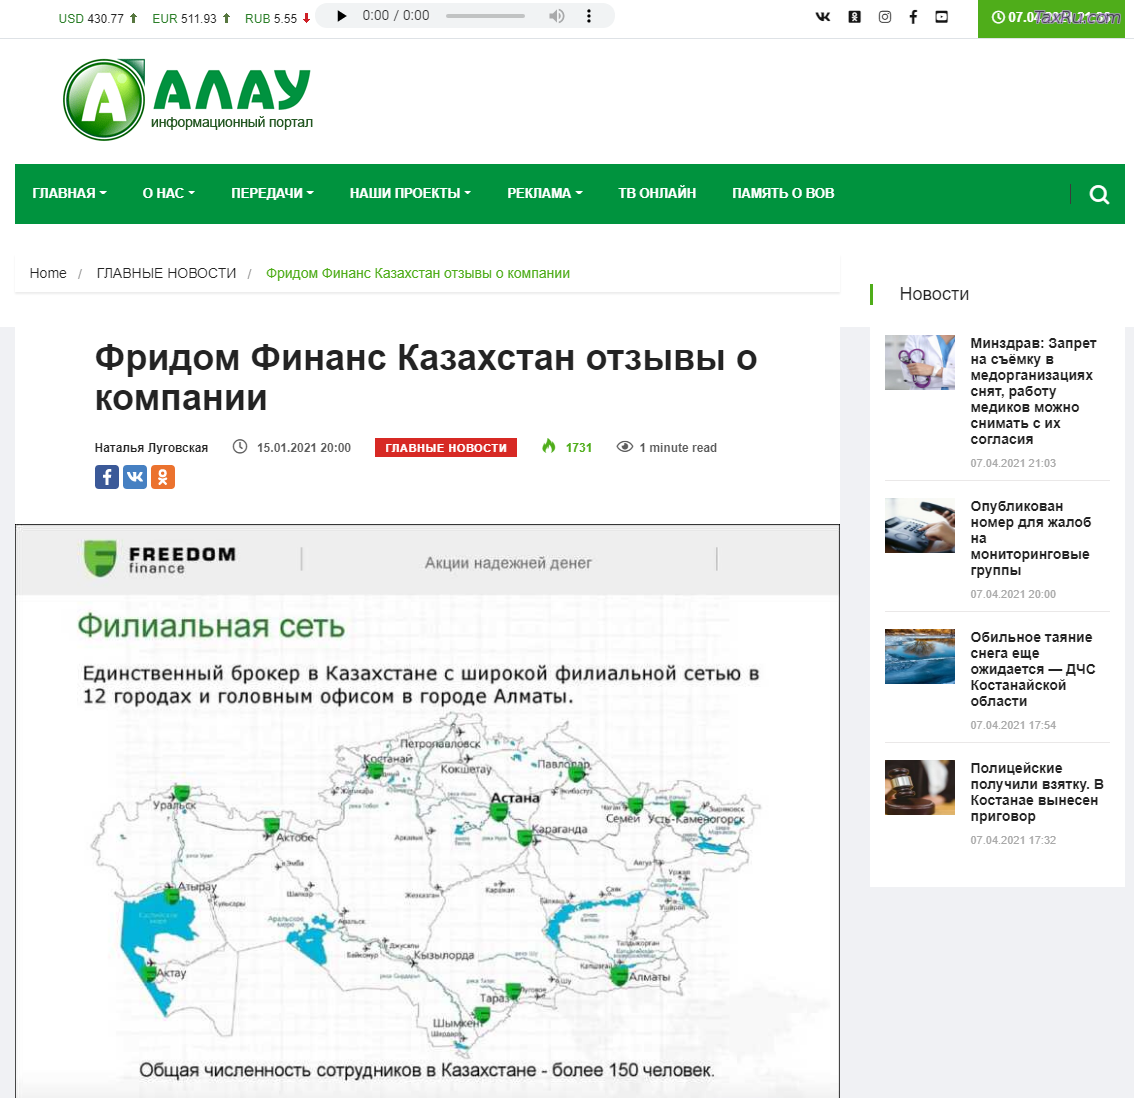The image size is (1134, 1098).
Task: Open site search via magnifier icon
Action: click(x=1098, y=194)
